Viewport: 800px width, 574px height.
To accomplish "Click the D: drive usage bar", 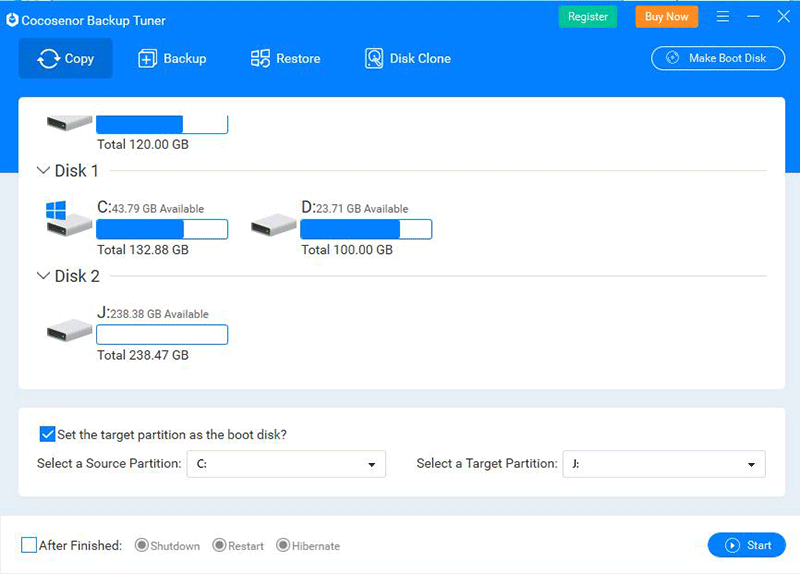I will 366,229.
